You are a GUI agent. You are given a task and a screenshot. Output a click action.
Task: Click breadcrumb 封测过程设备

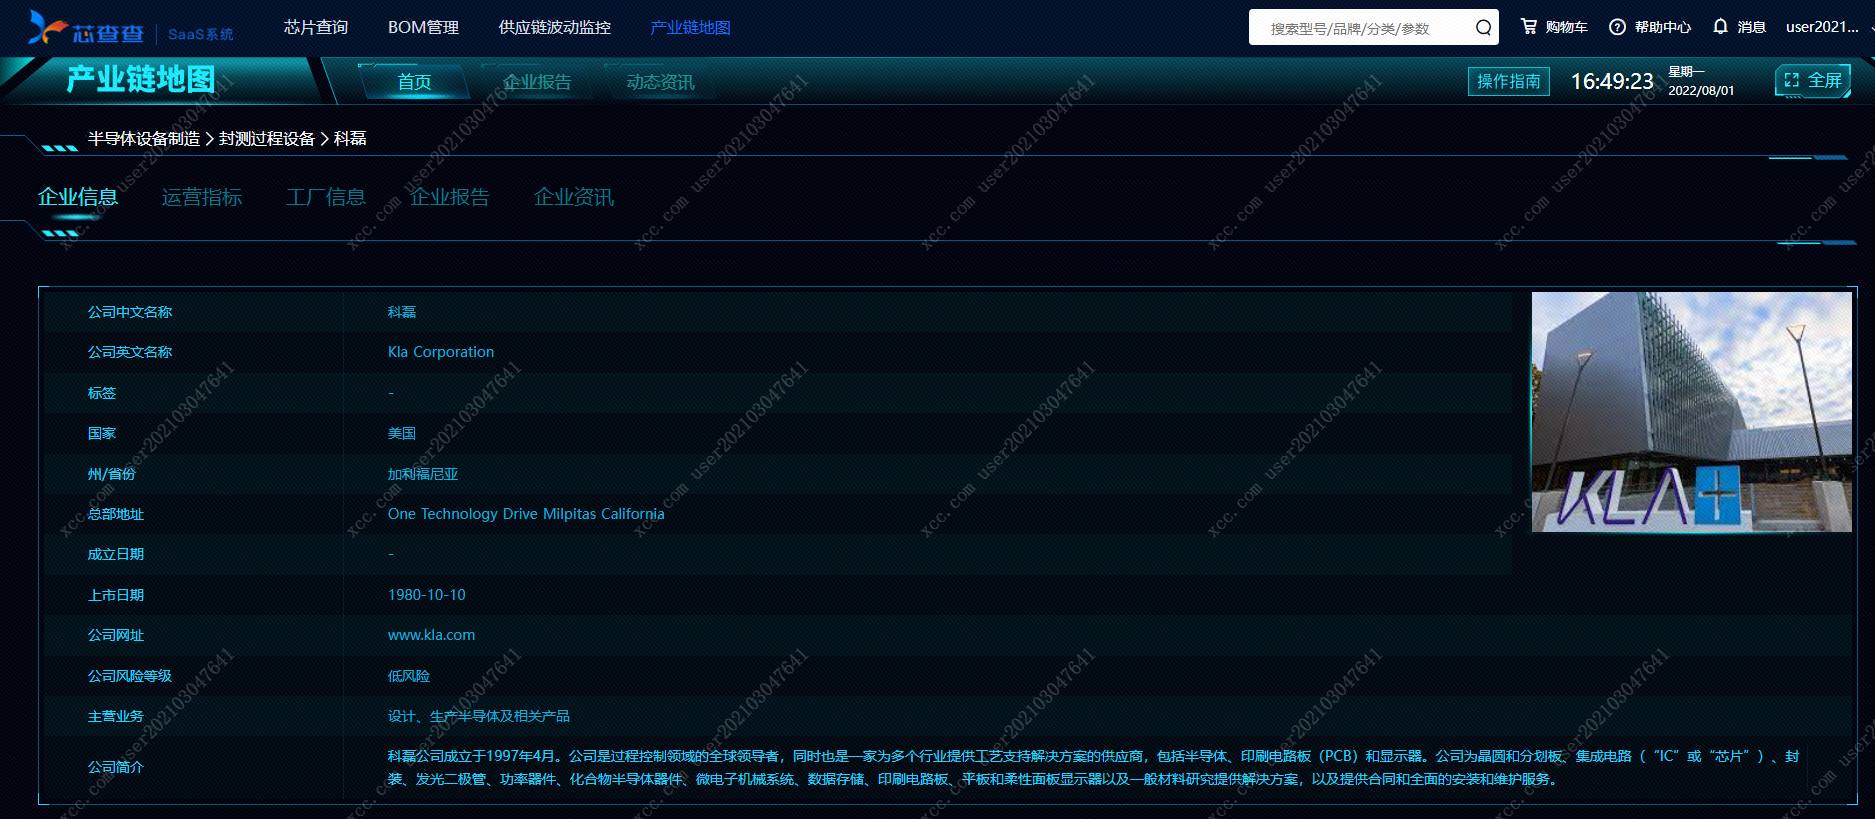[x=267, y=139]
